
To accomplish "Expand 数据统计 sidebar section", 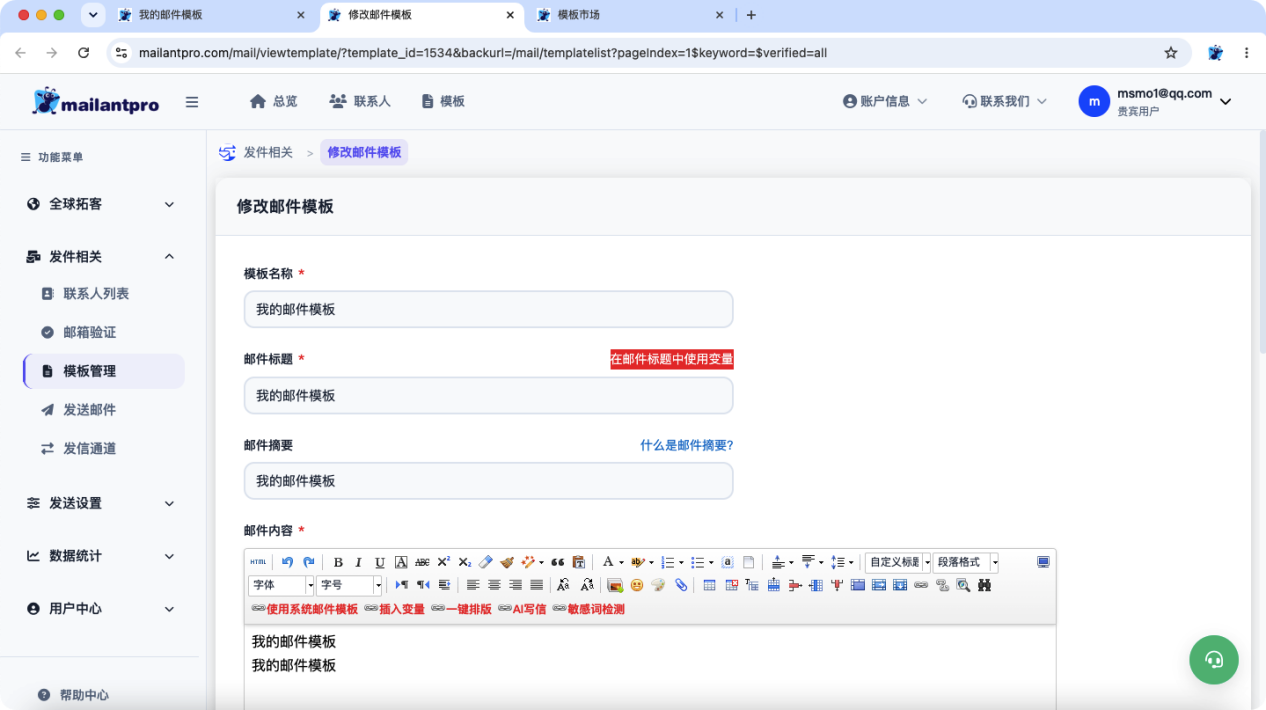I will (100, 556).
